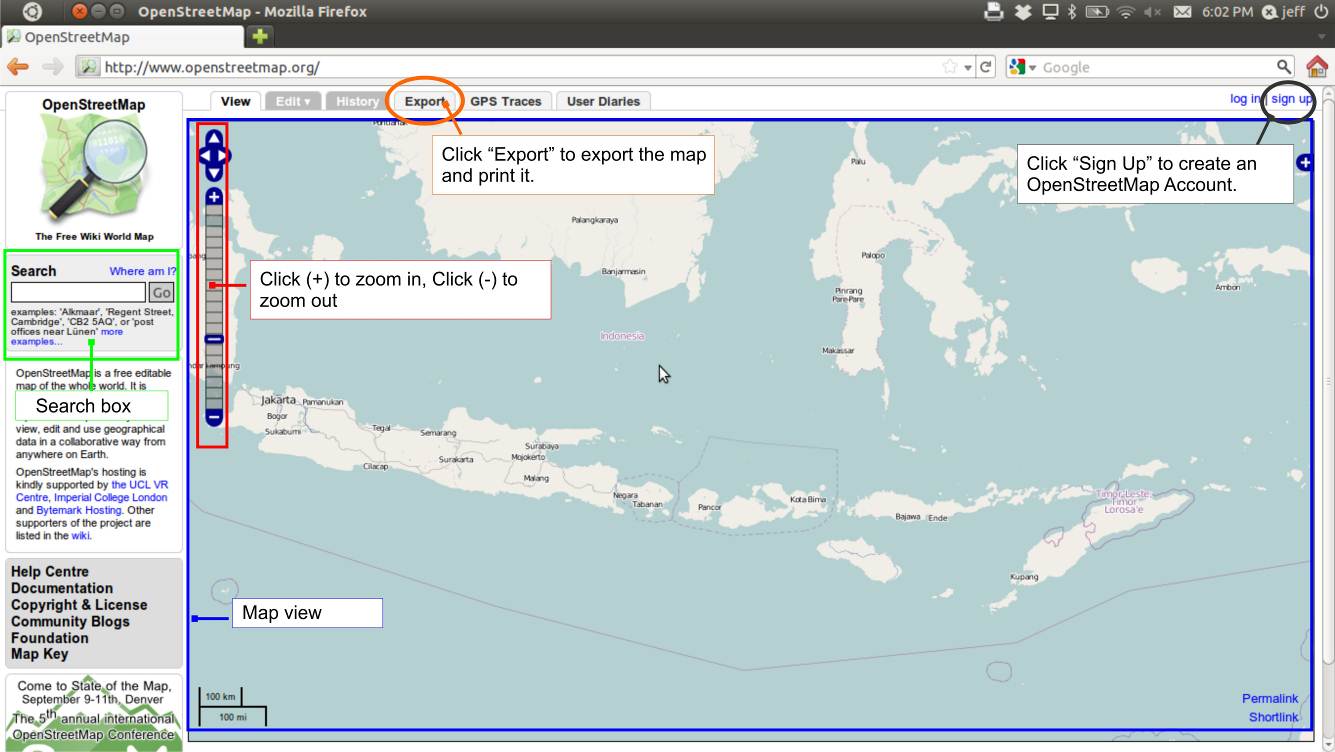Open the GPS Traces tab
This screenshot has width=1335, height=752.
pyautogui.click(x=506, y=101)
